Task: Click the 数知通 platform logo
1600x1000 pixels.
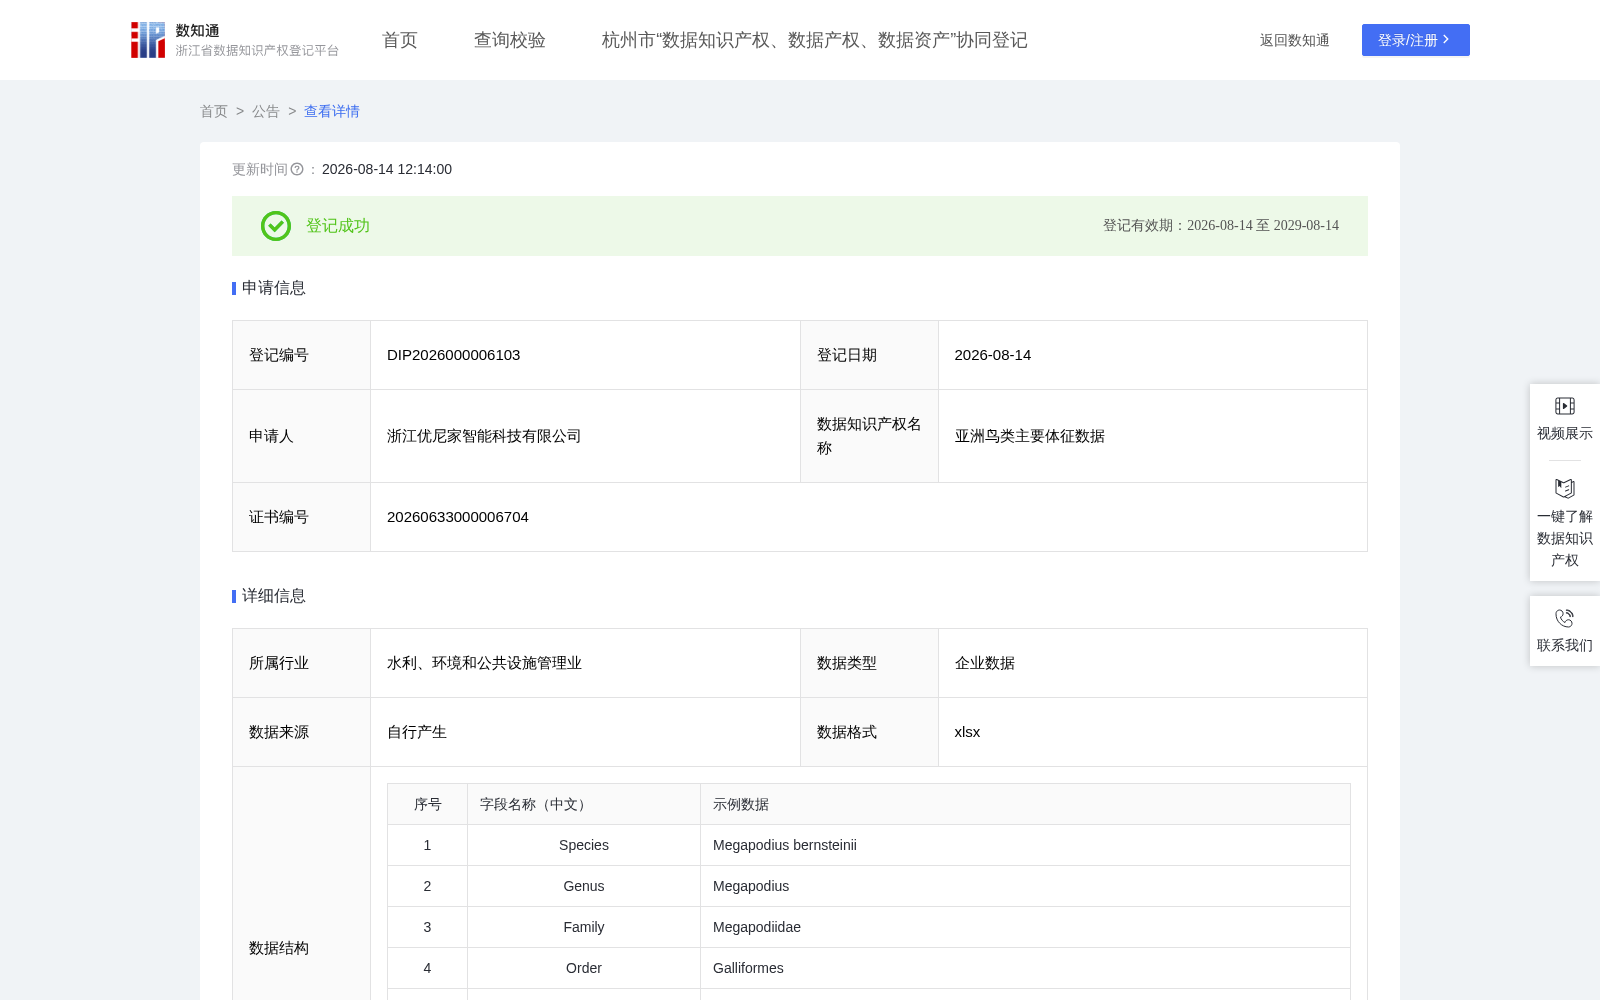Action: tap(234, 40)
